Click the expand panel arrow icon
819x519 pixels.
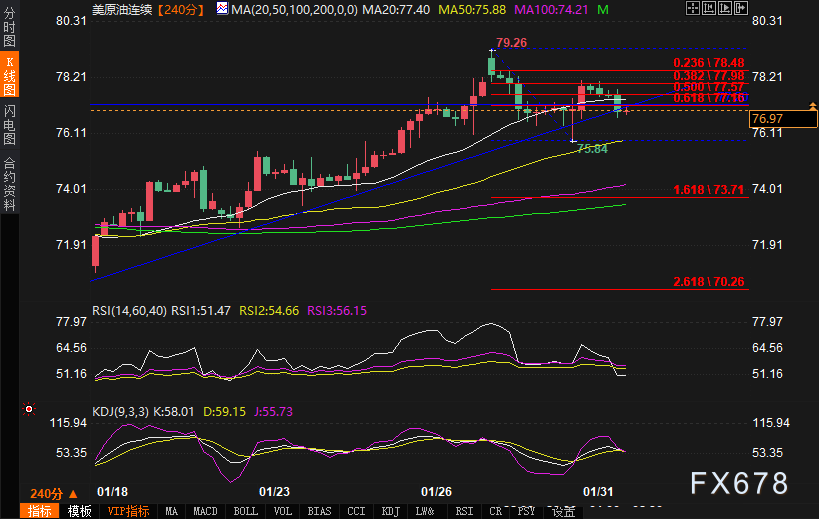(x=741, y=8)
